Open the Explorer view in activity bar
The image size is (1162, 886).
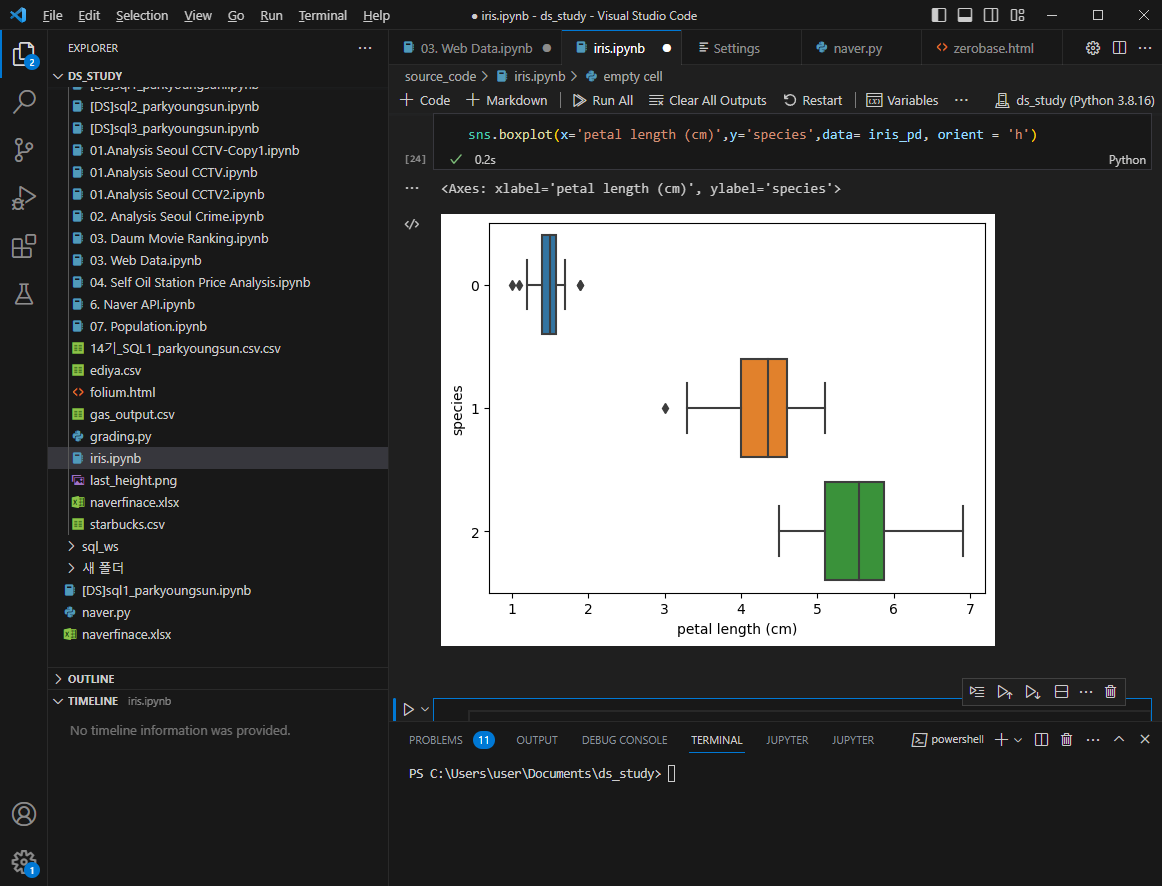tap(24, 54)
